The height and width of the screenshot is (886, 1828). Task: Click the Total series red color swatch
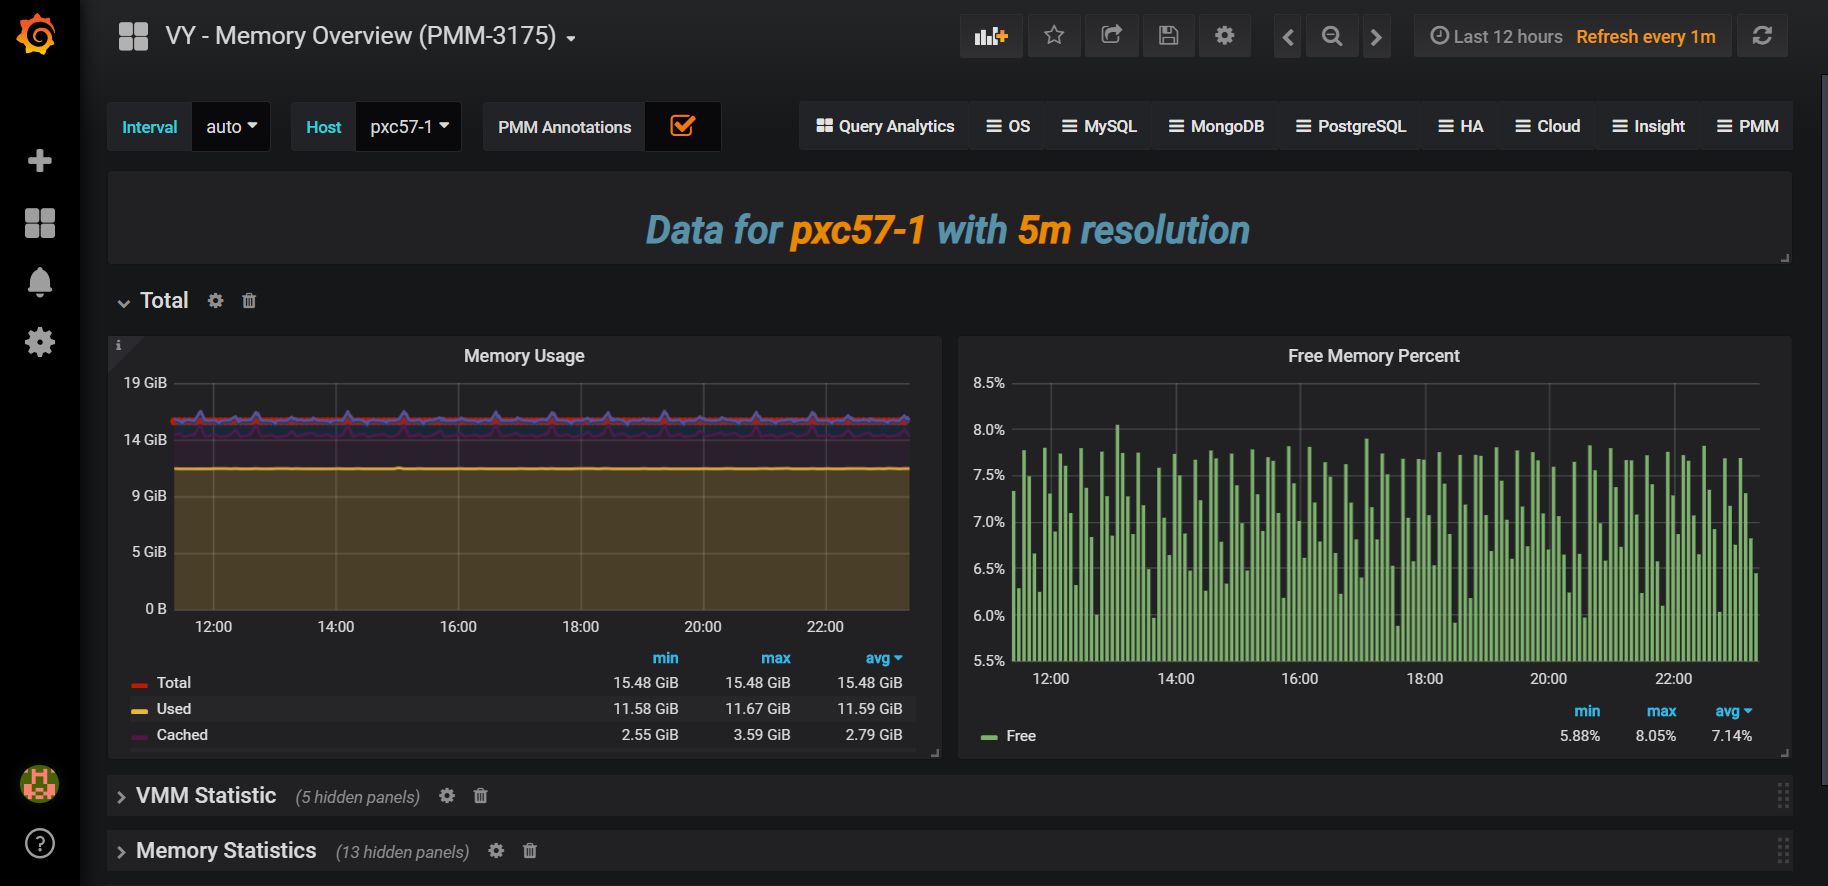tap(139, 684)
